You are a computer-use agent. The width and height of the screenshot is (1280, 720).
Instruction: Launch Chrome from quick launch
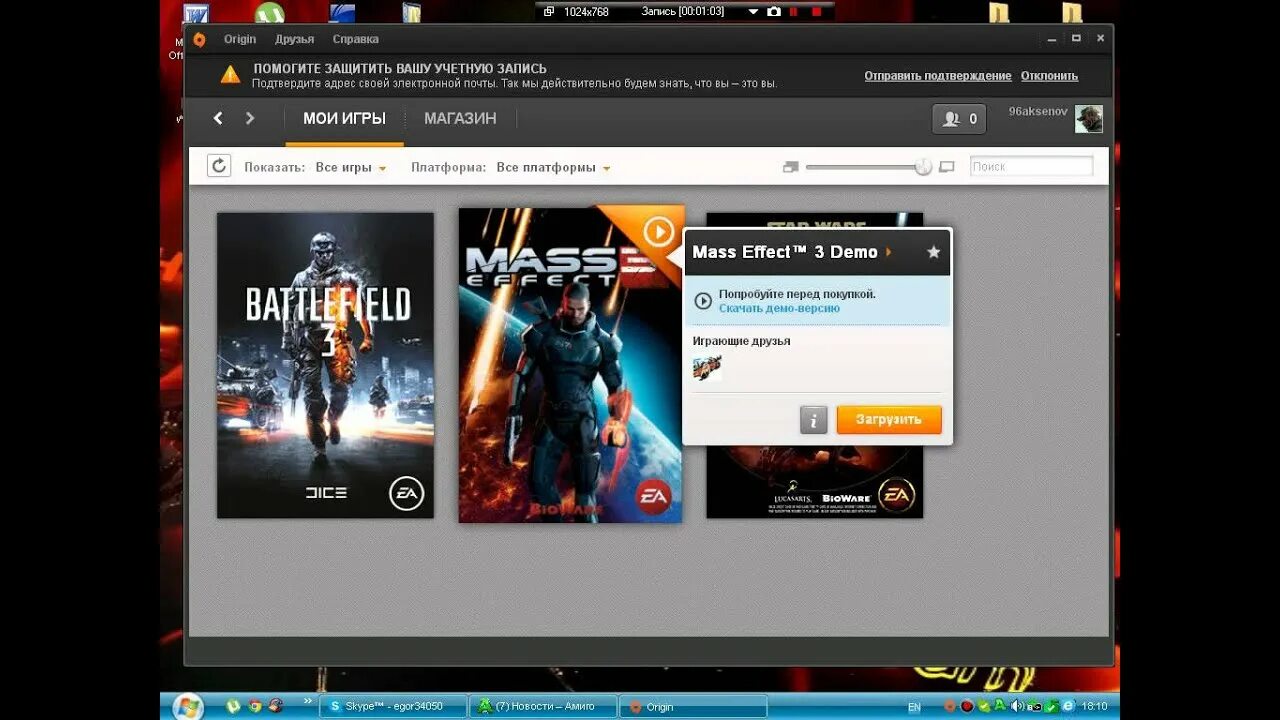[254, 706]
